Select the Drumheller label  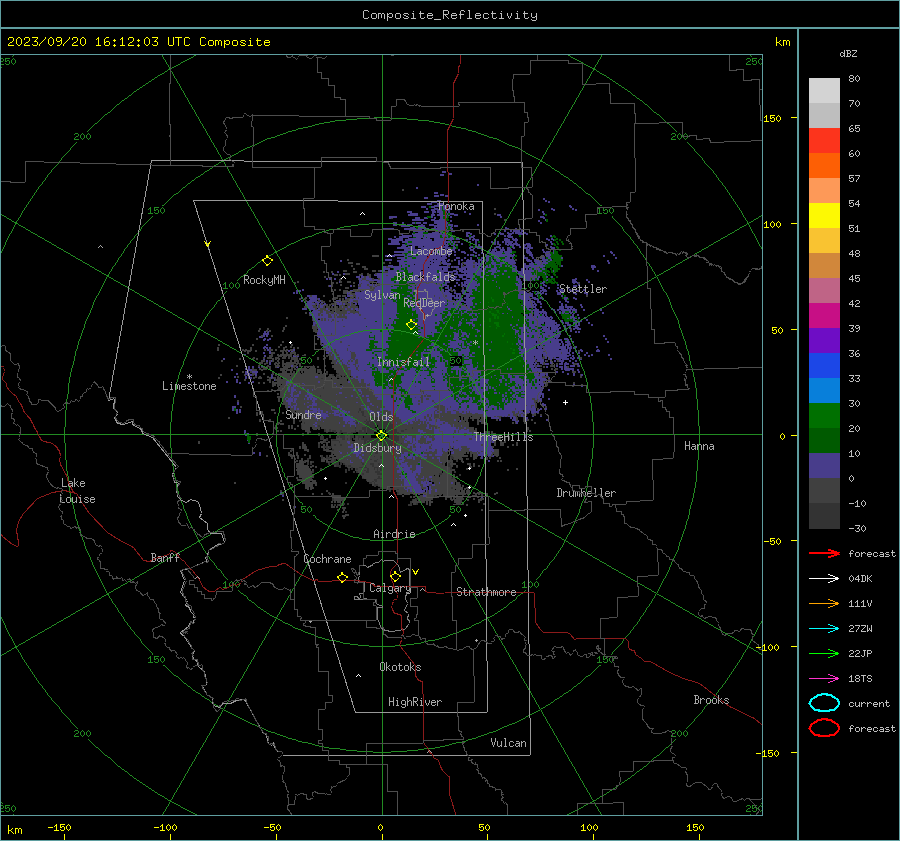(586, 493)
